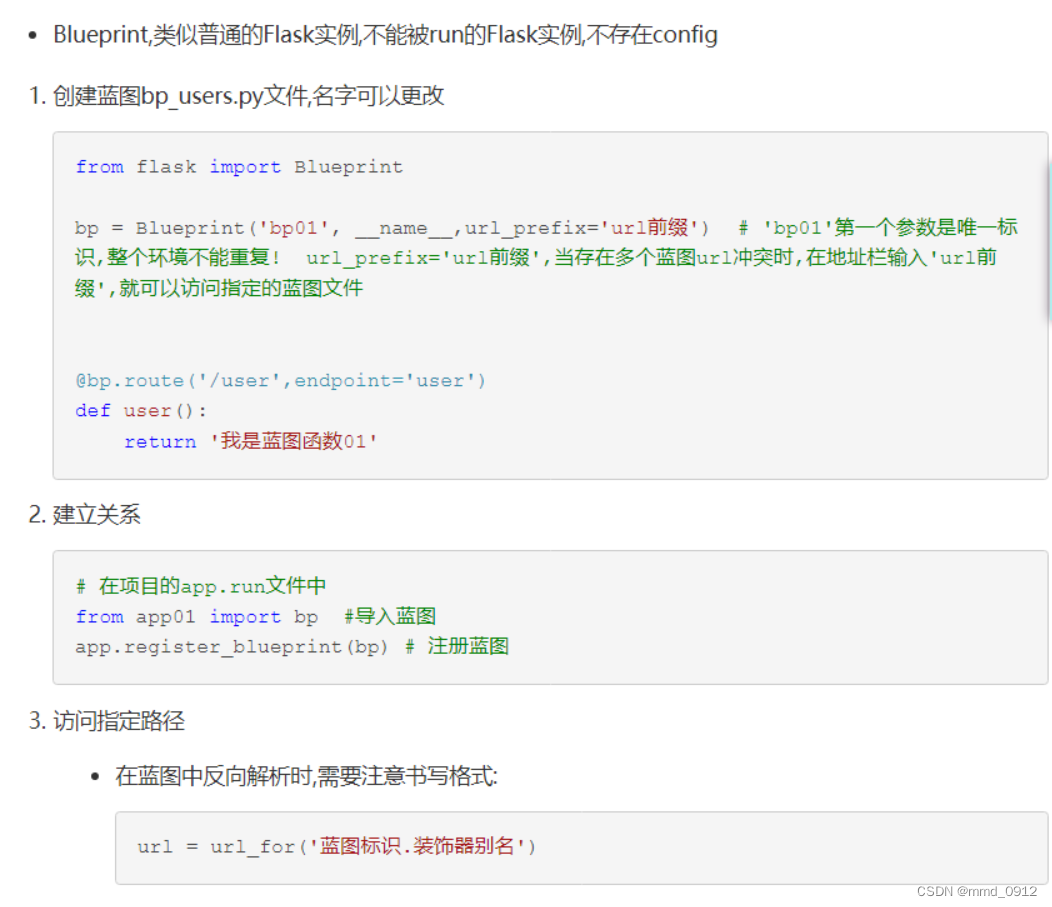Image resolution: width=1052 pixels, height=907 pixels.
Task: Click the code line starting 'bp = Blueprint('bp01''
Action: (546, 227)
